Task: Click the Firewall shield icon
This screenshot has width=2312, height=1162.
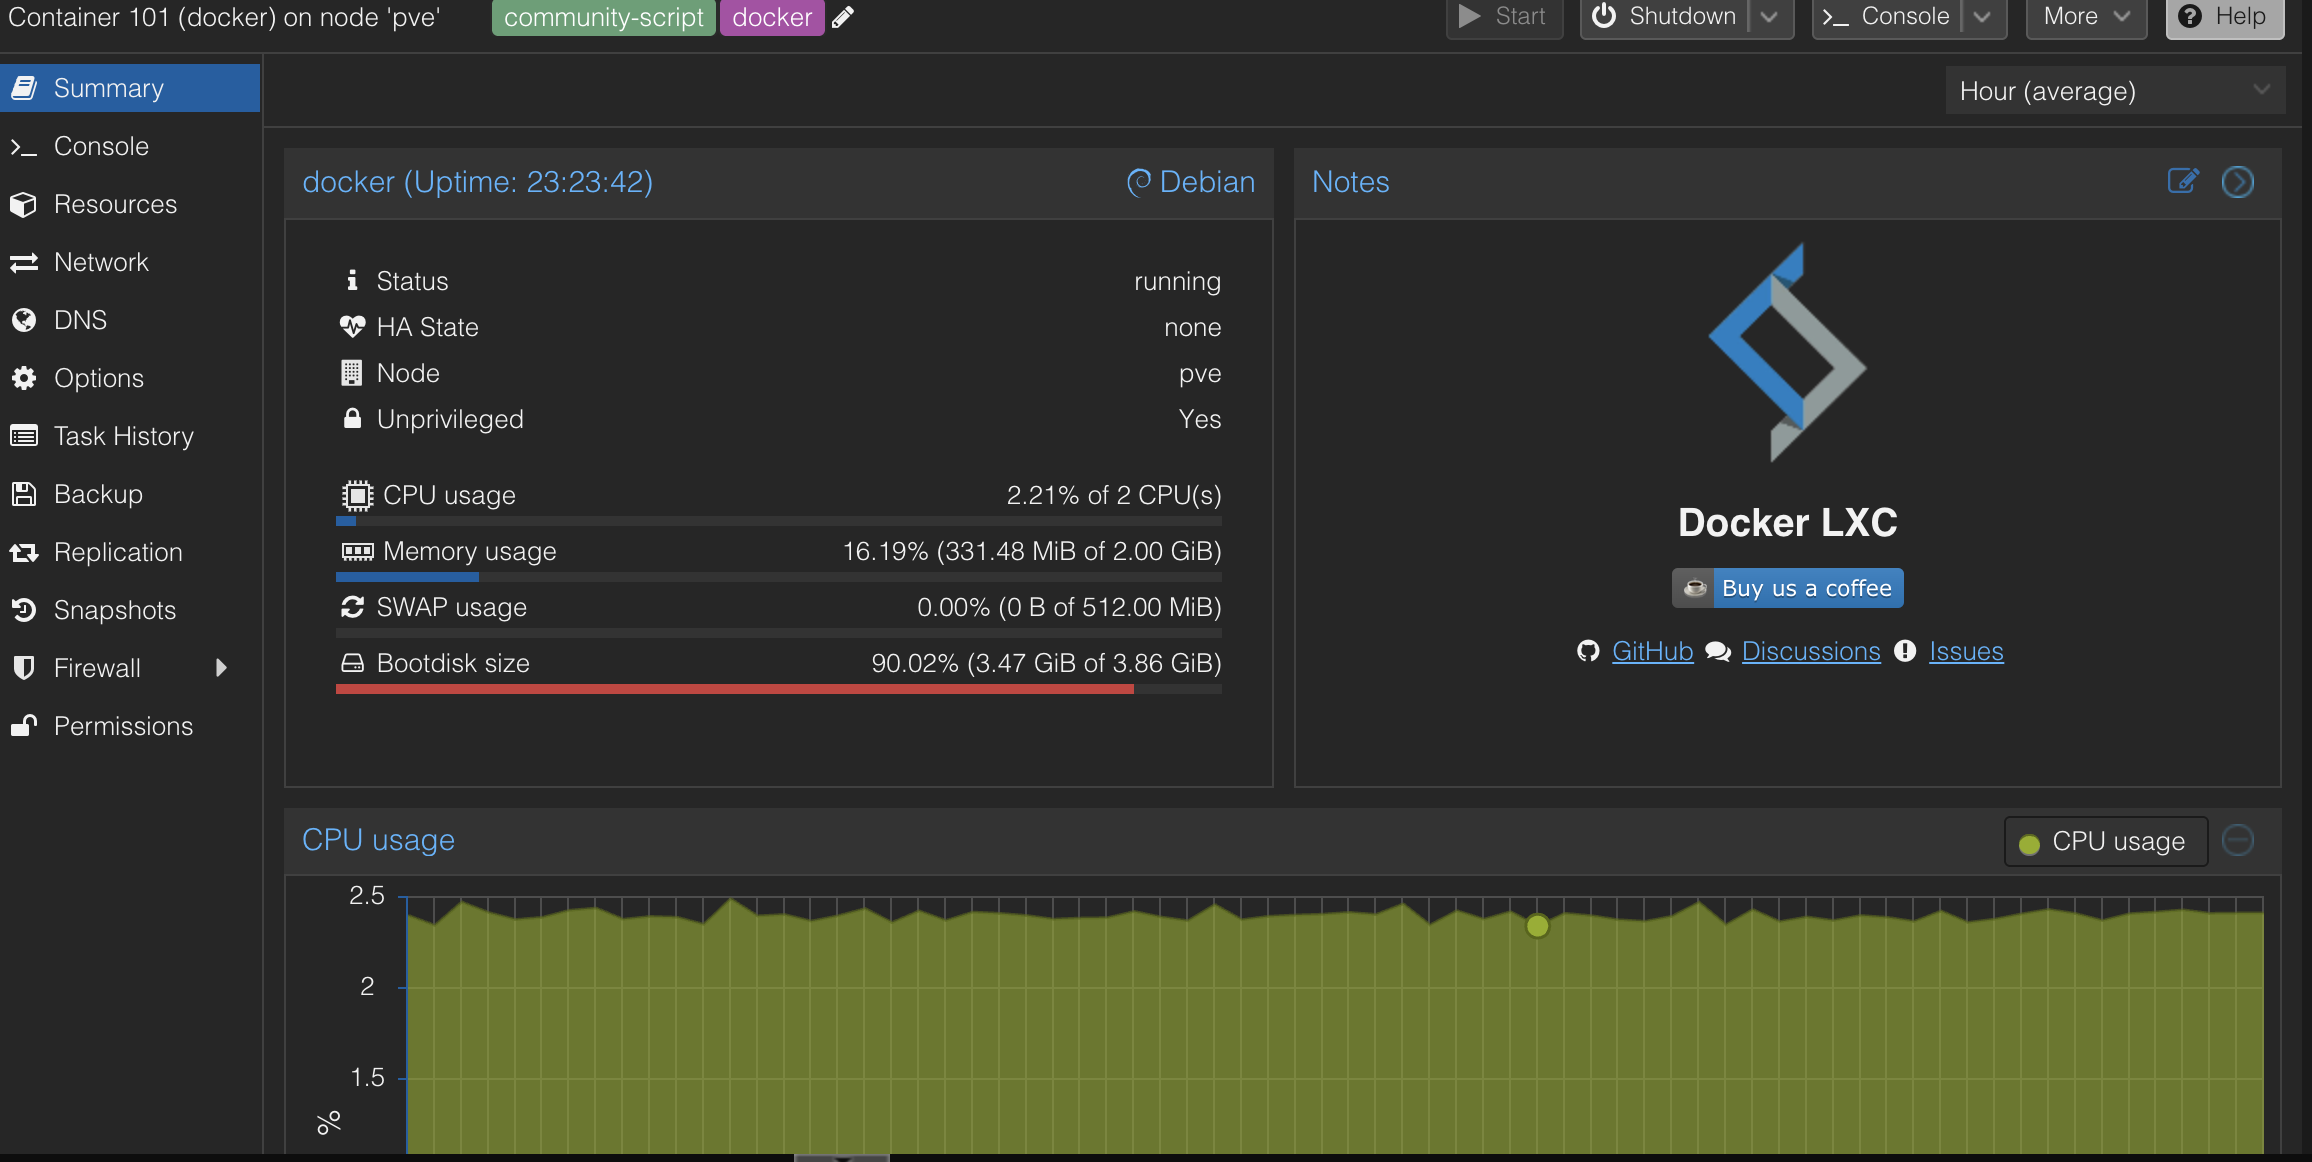Action: (24, 668)
